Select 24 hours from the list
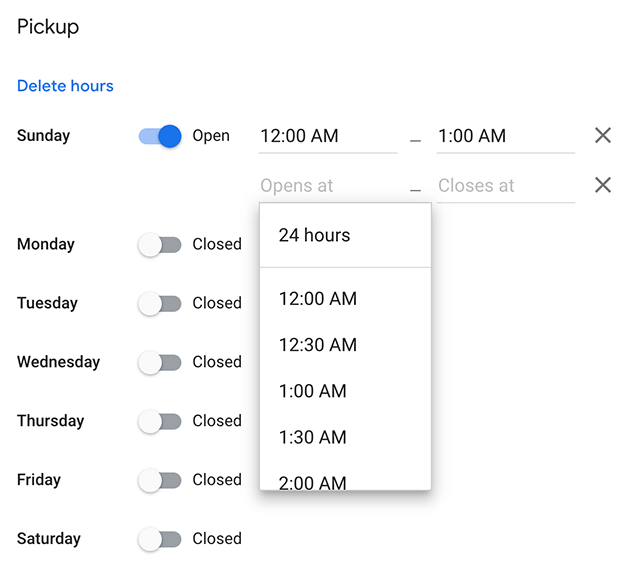This screenshot has width=640, height=581. point(315,236)
